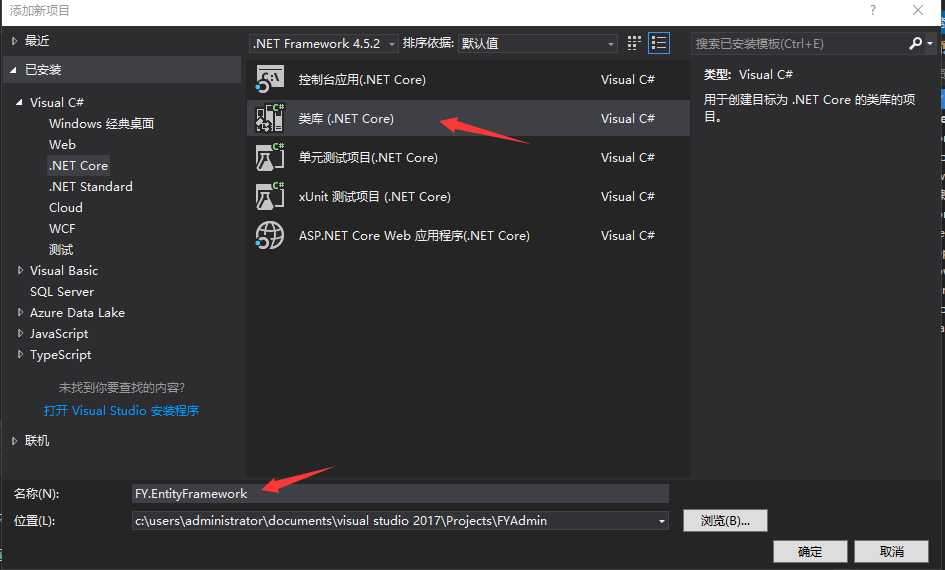Image resolution: width=945 pixels, height=570 pixels.
Task: Collapse the Visual C# tree node
Action: click(x=19, y=102)
